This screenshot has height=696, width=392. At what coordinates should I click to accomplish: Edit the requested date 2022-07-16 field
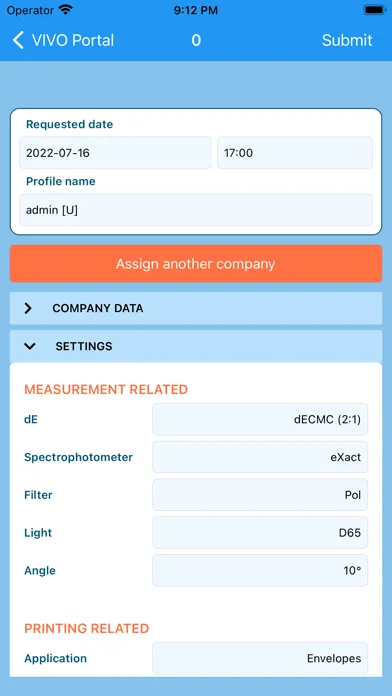[x=115, y=153]
